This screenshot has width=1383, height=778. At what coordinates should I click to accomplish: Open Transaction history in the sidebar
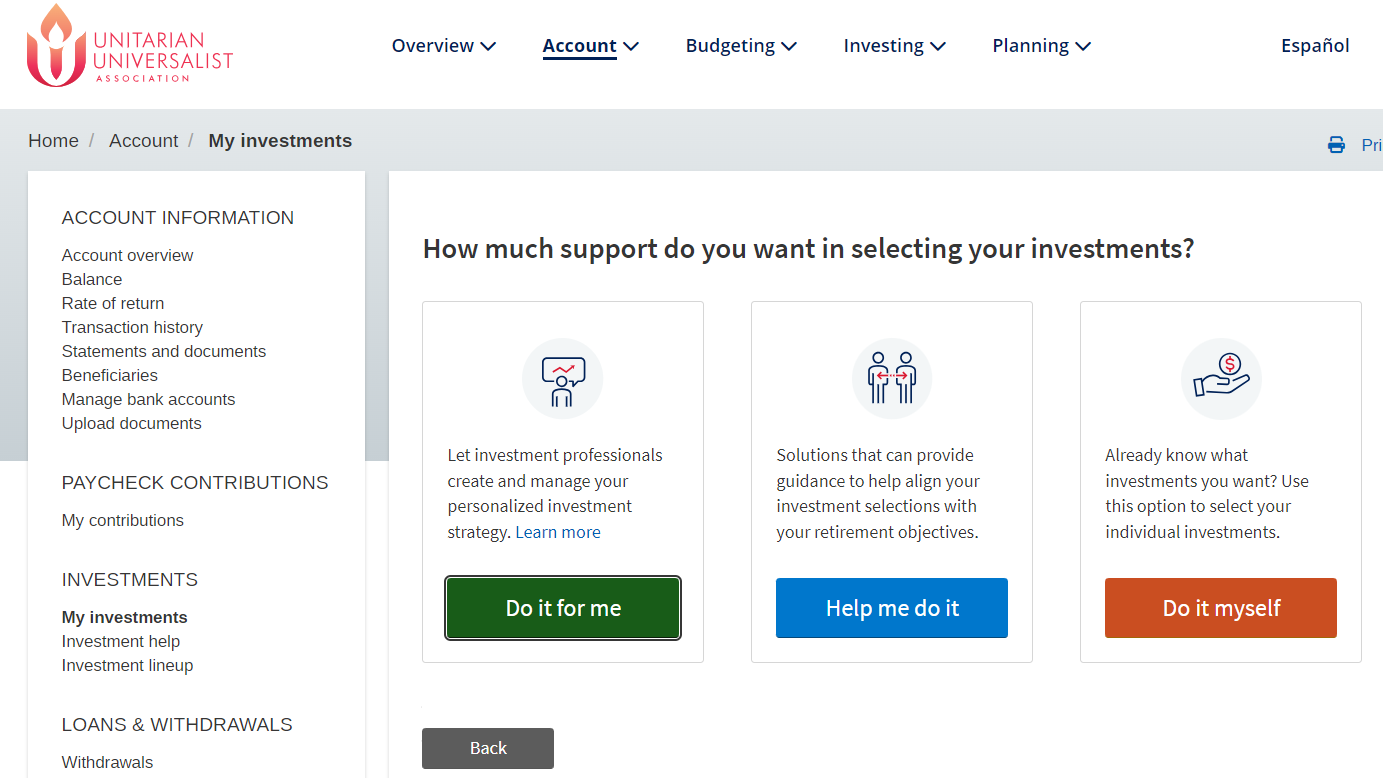pos(132,327)
